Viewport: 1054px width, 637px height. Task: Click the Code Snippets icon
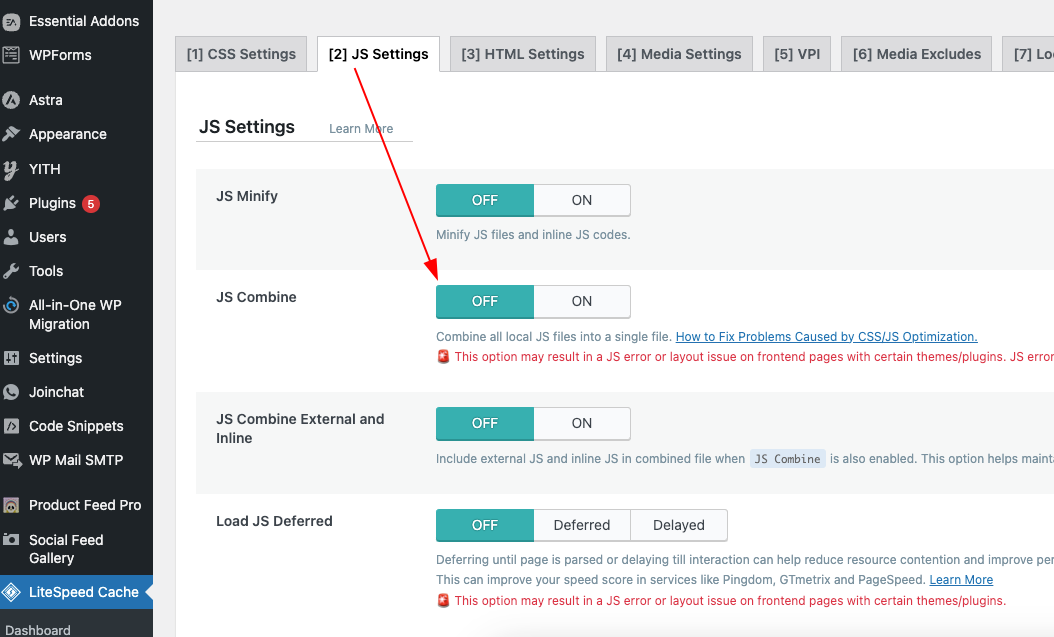(x=11, y=426)
